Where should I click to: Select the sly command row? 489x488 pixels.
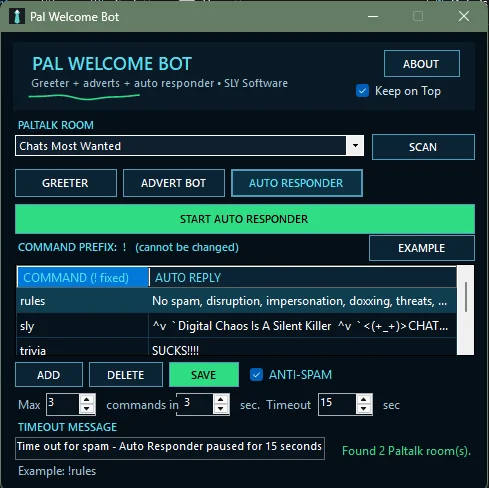click(236, 326)
